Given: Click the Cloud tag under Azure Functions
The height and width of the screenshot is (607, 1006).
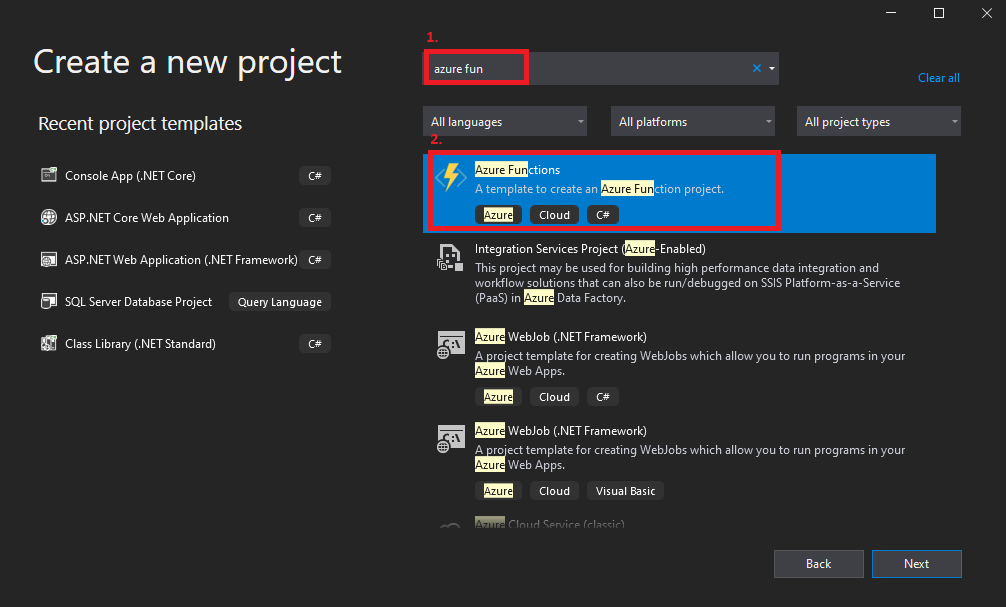Looking at the screenshot, I should click(554, 214).
